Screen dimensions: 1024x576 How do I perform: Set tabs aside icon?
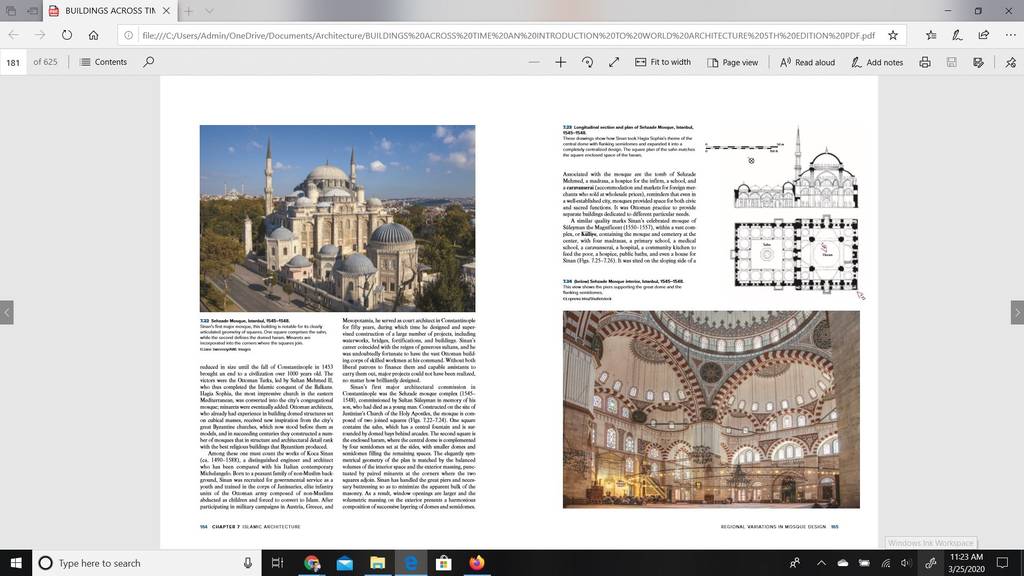click(x=32, y=10)
